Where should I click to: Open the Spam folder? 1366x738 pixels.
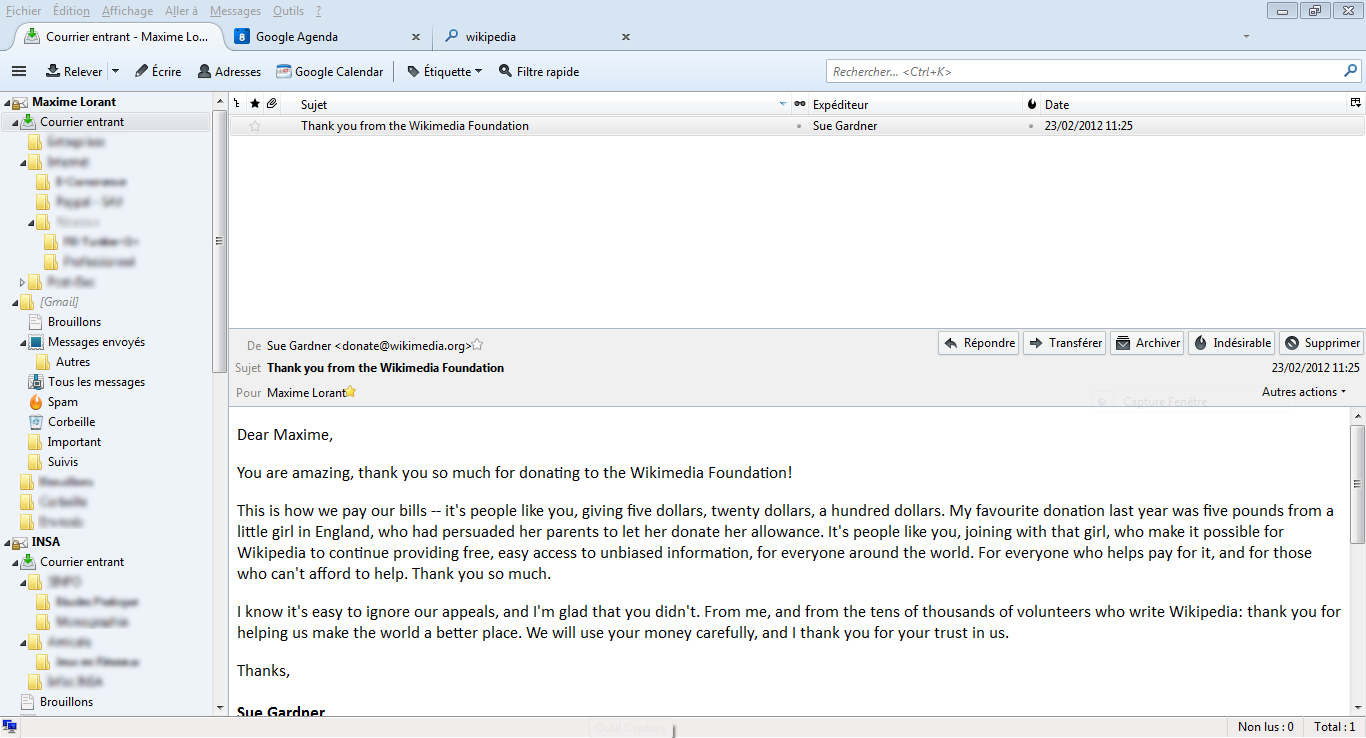pyautogui.click(x=62, y=402)
